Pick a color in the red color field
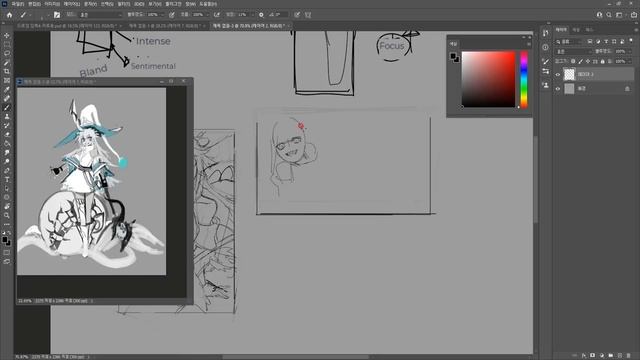The image size is (640, 360). pos(488,79)
